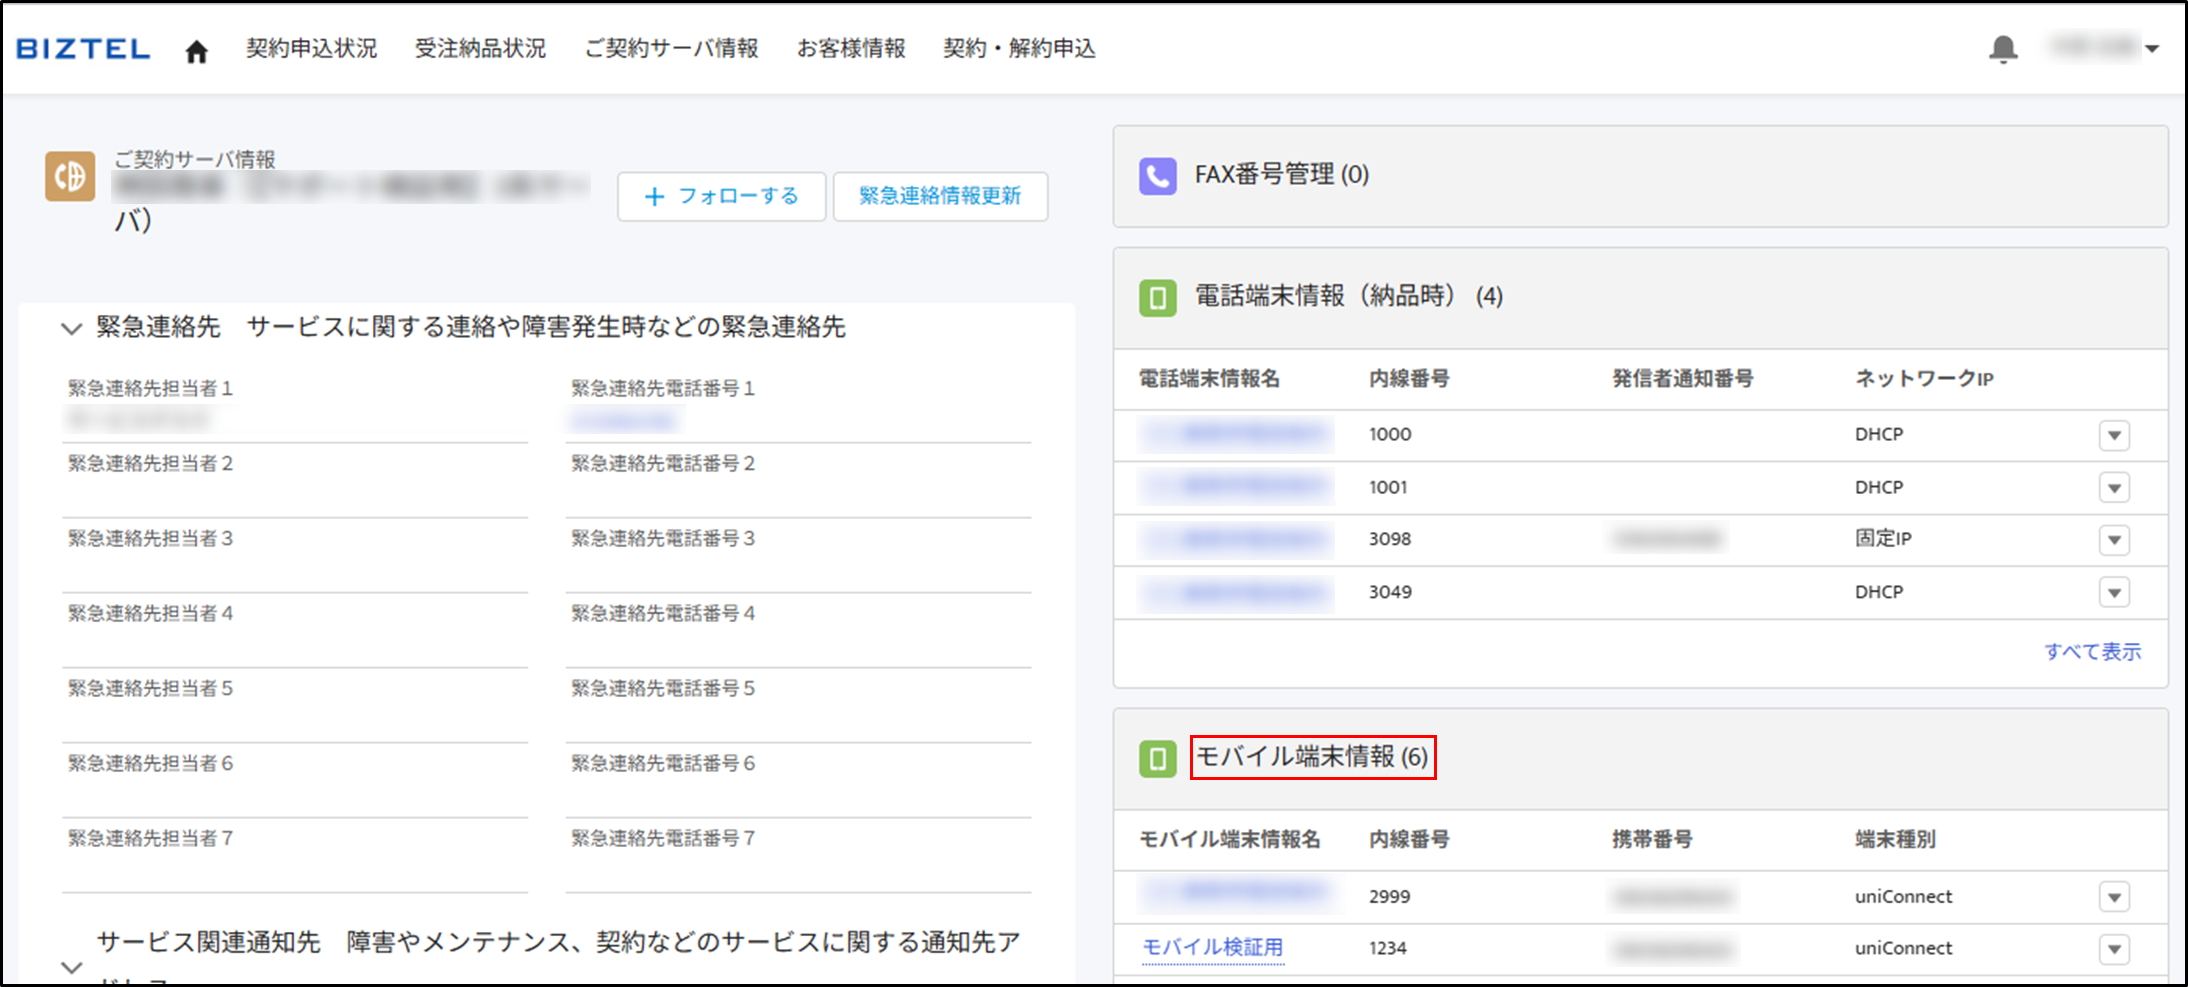Open row actions dropdown for モバイル検証用
Screen dimensions: 2188x987
(x=2113, y=948)
